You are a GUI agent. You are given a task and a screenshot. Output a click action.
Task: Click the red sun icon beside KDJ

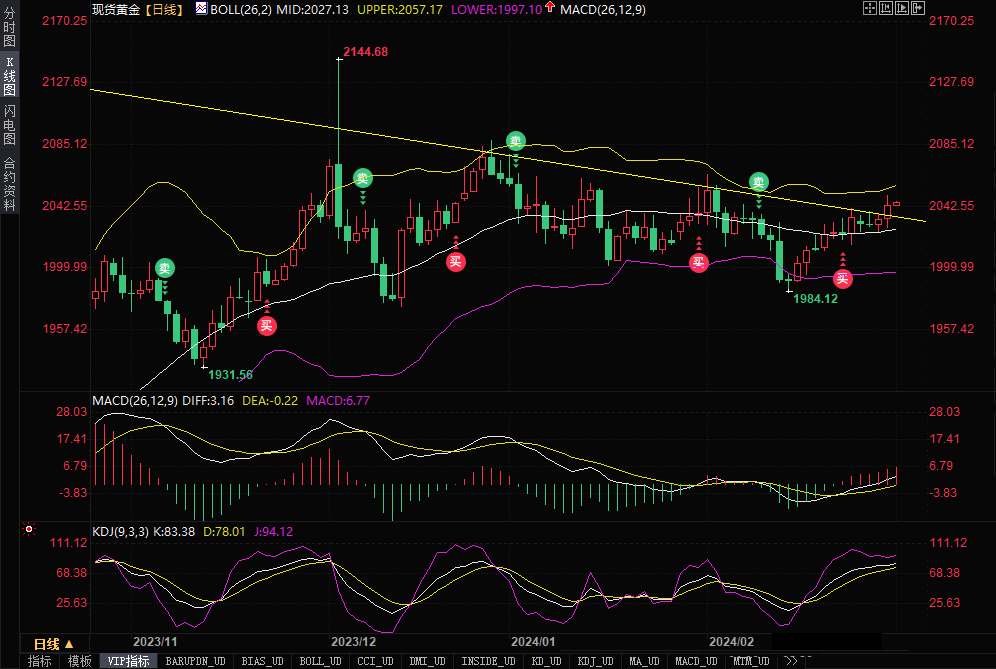click(29, 529)
